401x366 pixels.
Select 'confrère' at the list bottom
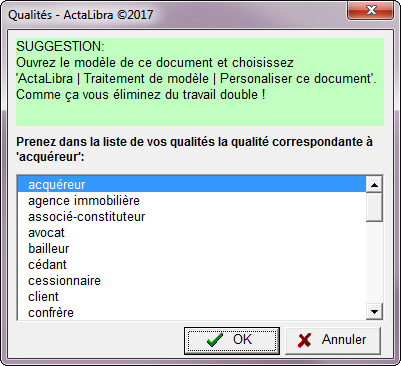192,312
